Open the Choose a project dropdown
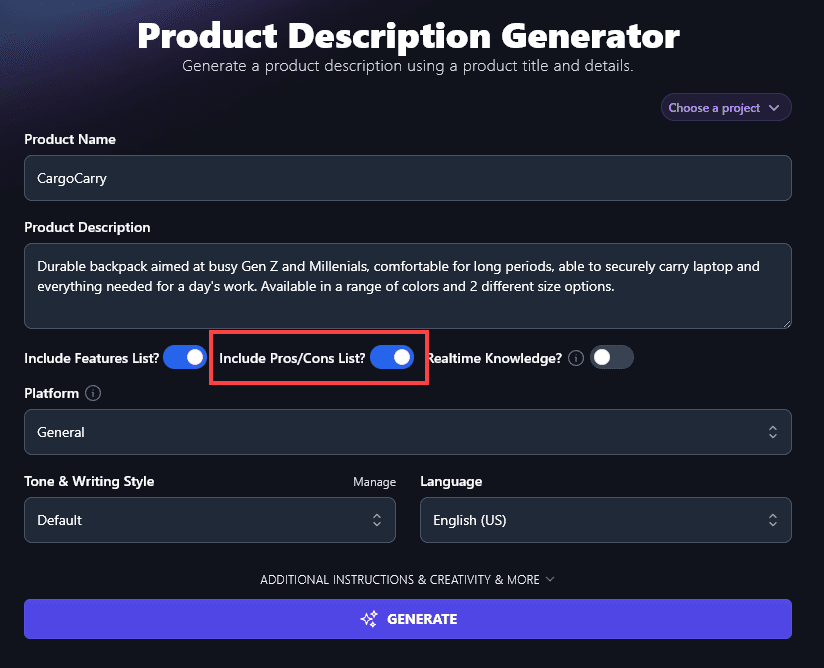The image size is (824, 668). point(726,107)
